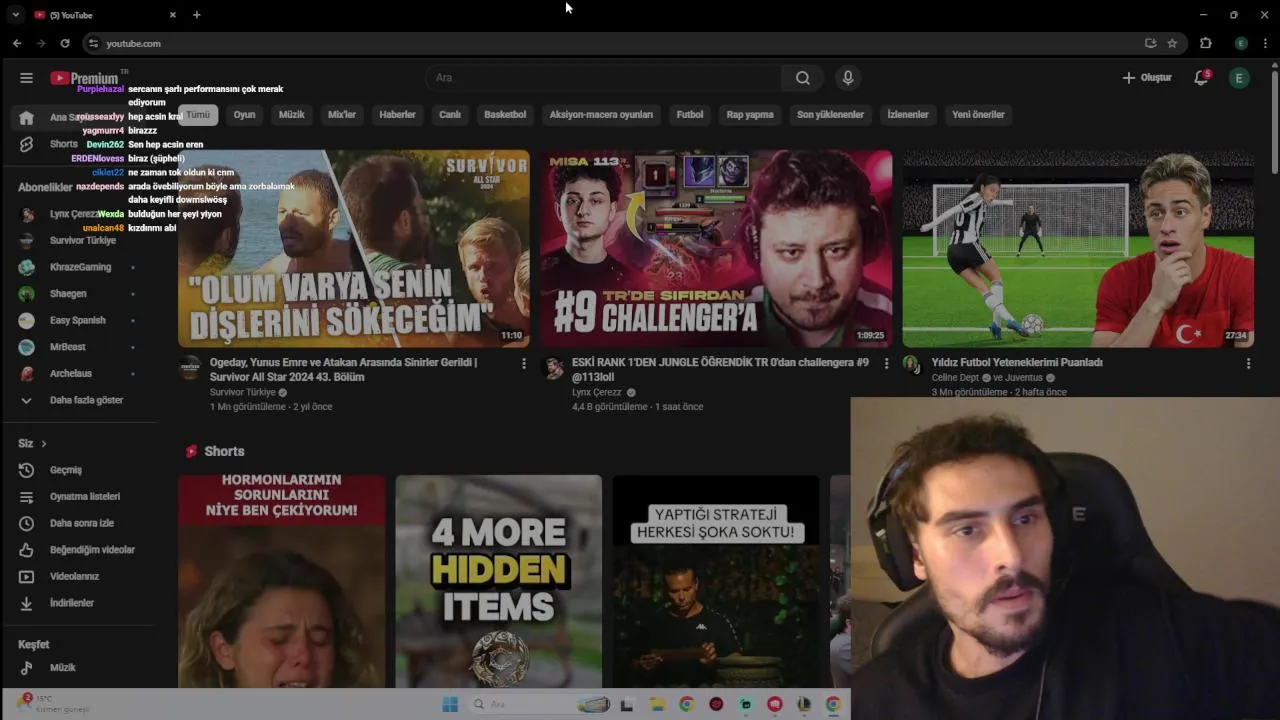Screen dimensions: 1280x720
Task: Select the Yeni öneriler chip
Action: 978,115
